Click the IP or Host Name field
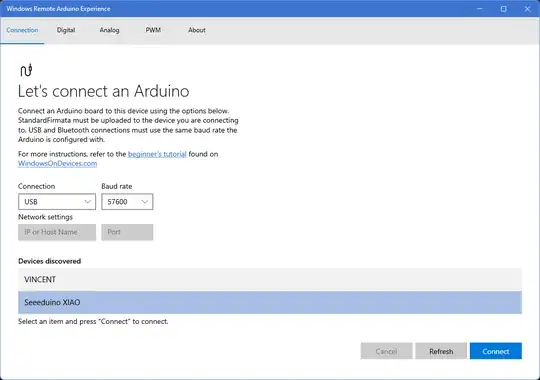Image resolution: width=540 pixels, height=380 pixels. (57, 232)
